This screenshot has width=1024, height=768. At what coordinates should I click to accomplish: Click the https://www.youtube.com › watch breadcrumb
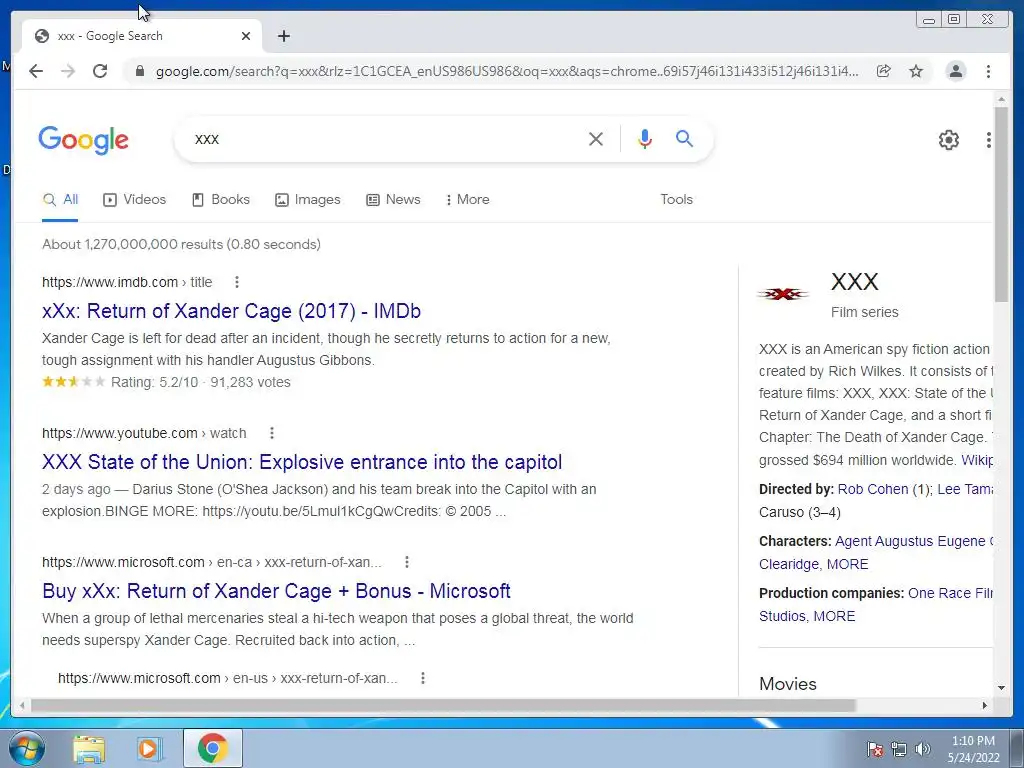click(x=144, y=433)
